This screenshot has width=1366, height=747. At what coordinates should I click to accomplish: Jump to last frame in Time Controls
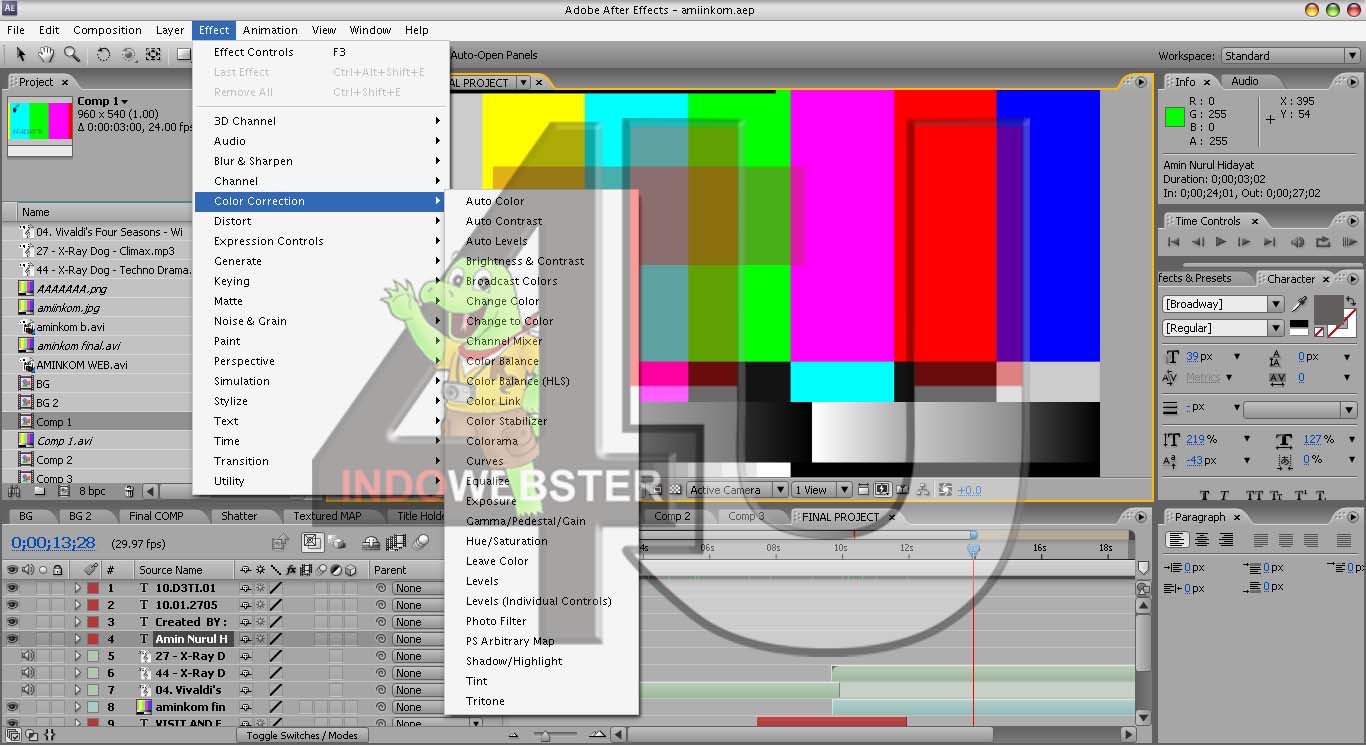(1269, 242)
